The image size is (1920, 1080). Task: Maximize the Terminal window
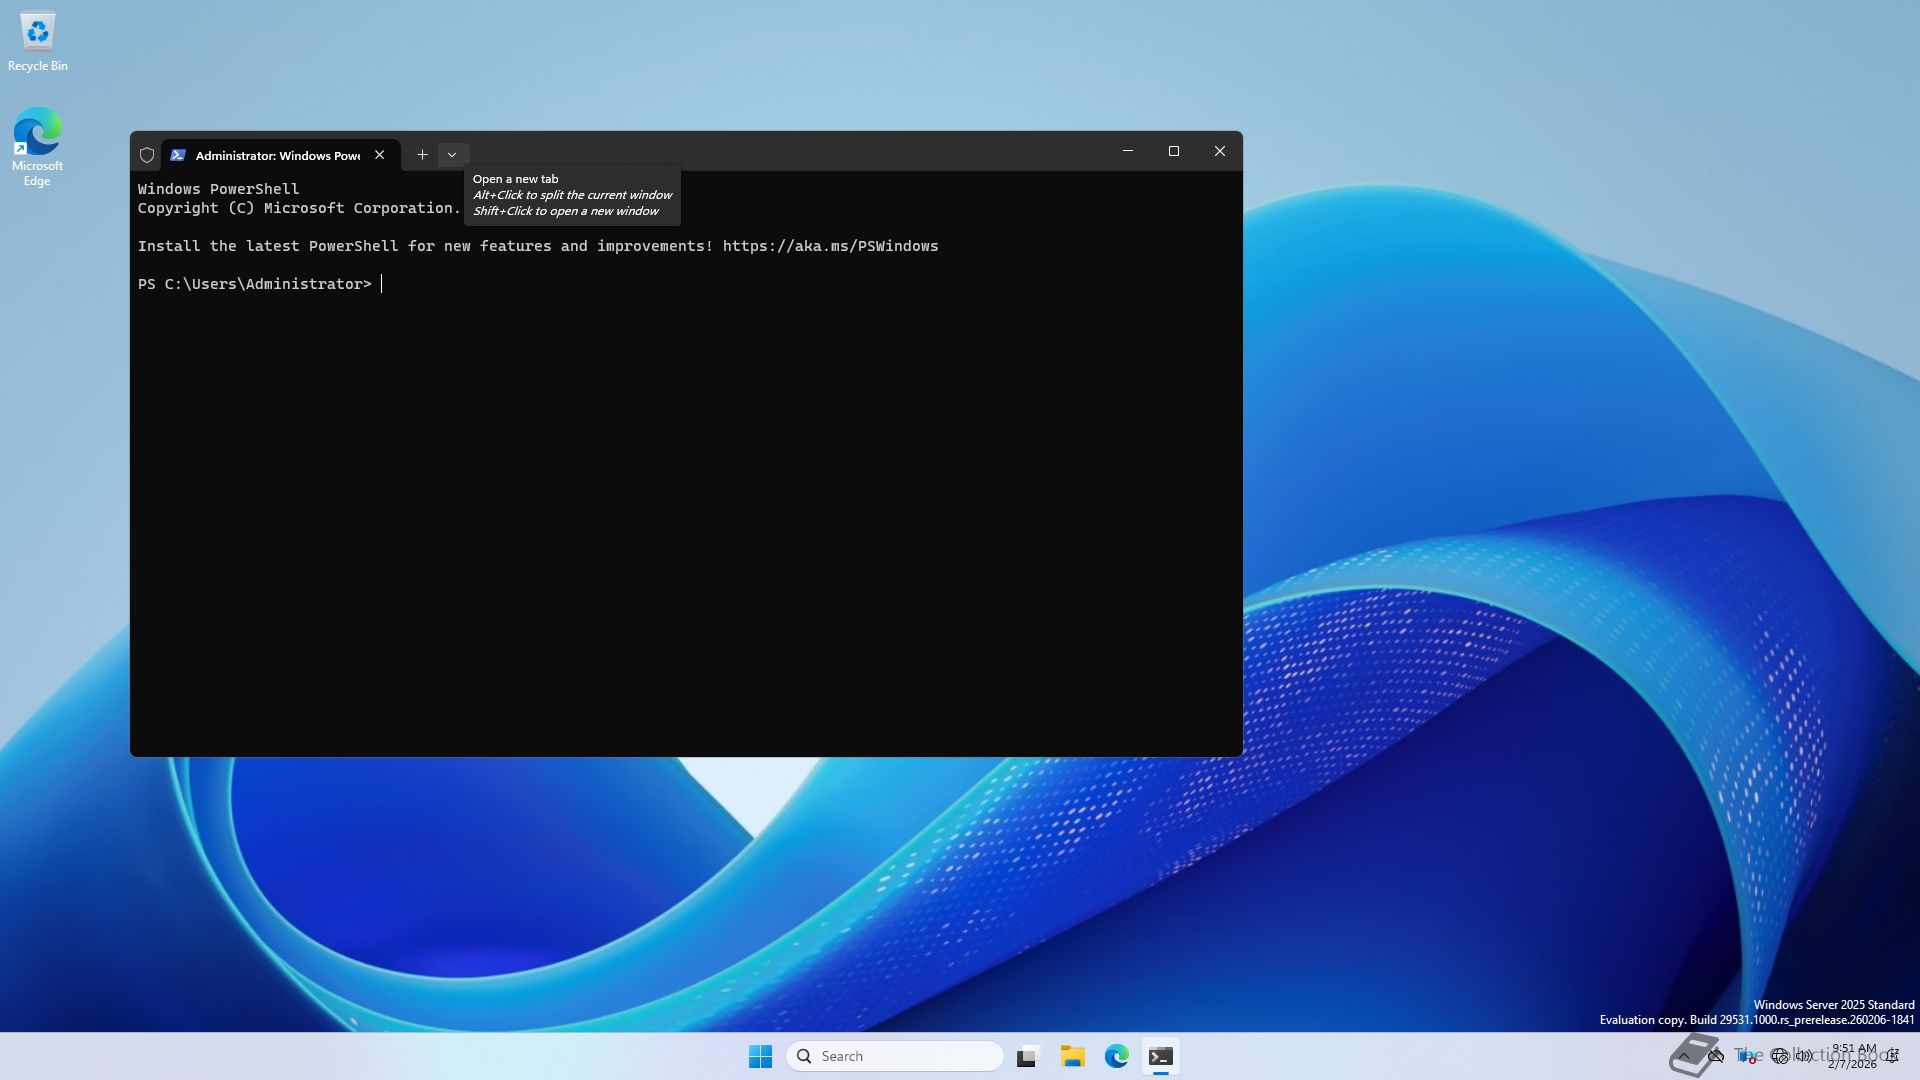pyautogui.click(x=1174, y=151)
